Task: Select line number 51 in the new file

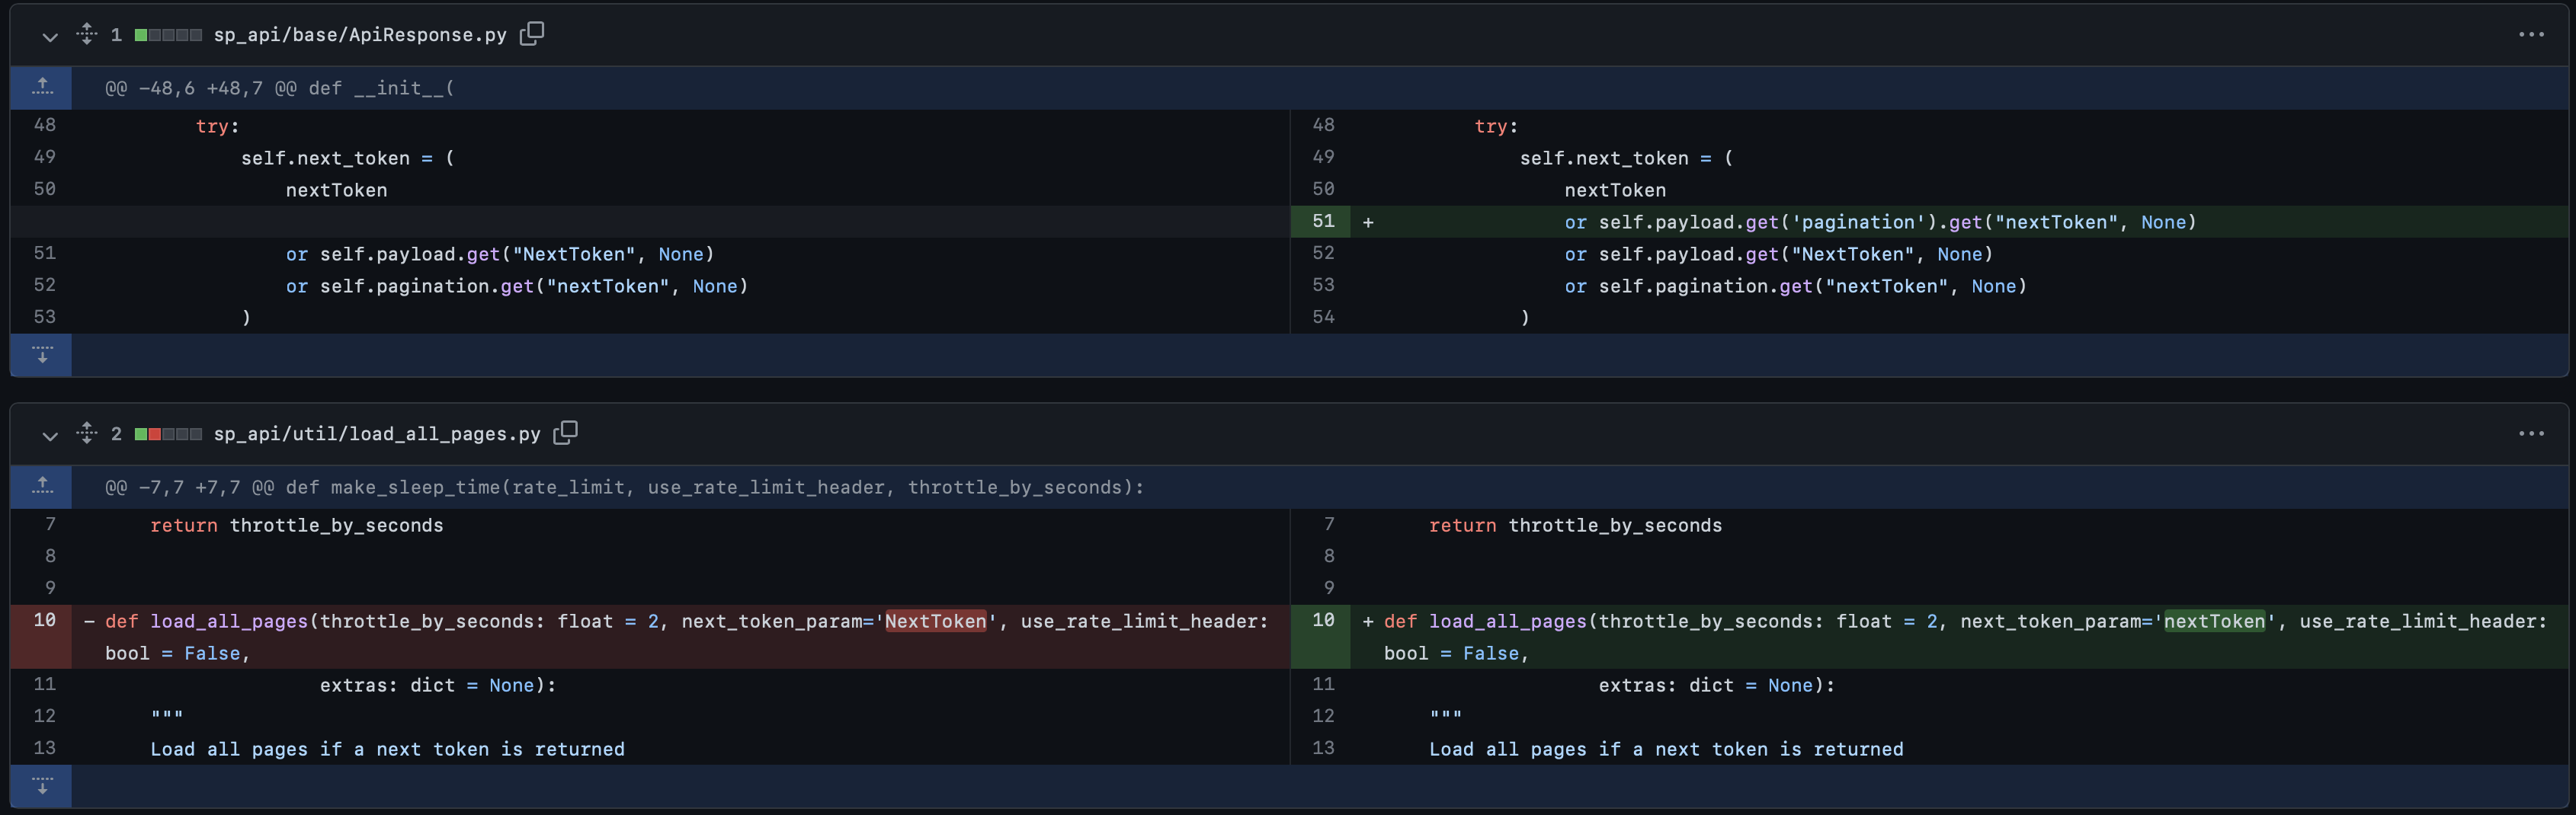Action: coord(1323,221)
